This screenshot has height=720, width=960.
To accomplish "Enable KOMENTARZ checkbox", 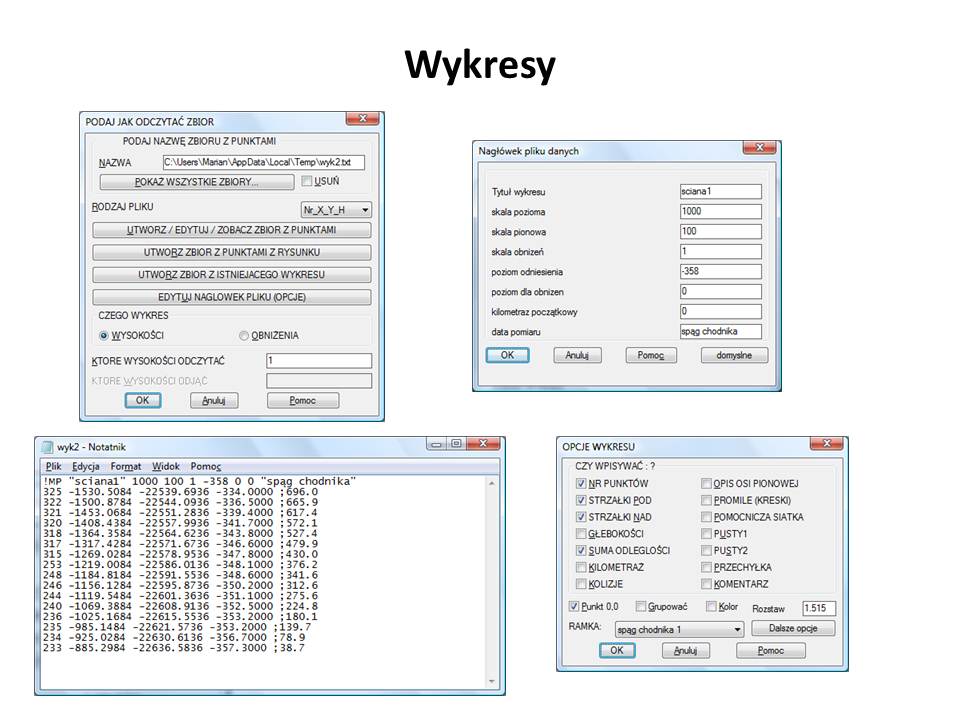I will click(x=706, y=584).
